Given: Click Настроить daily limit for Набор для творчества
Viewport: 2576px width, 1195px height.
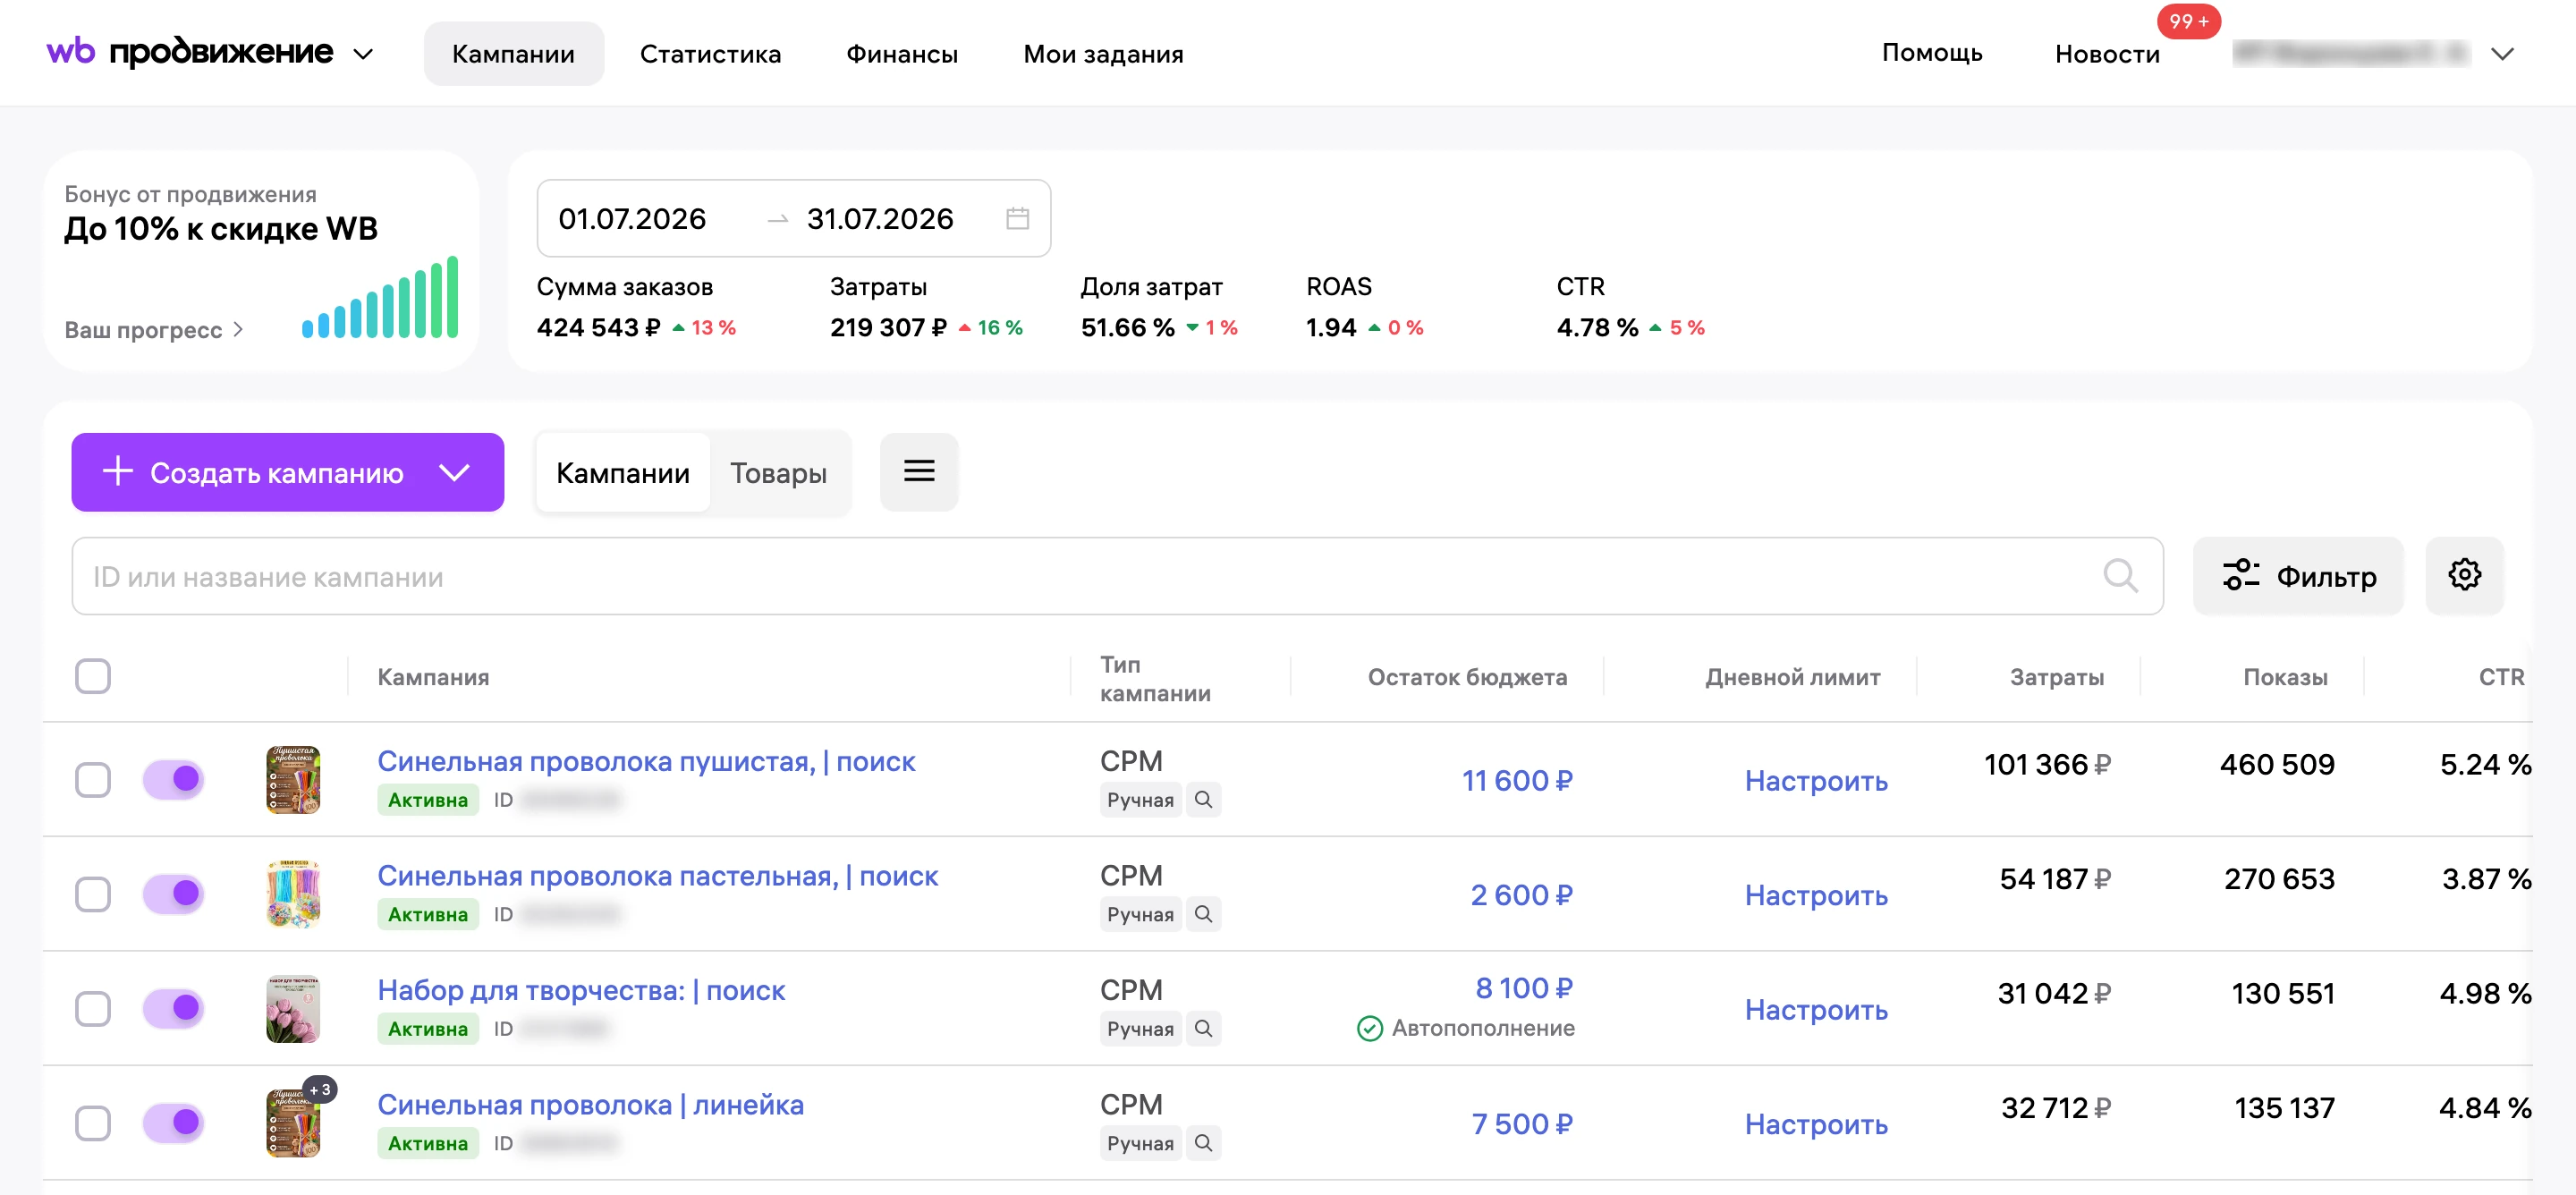Looking at the screenshot, I should tap(1816, 1010).
